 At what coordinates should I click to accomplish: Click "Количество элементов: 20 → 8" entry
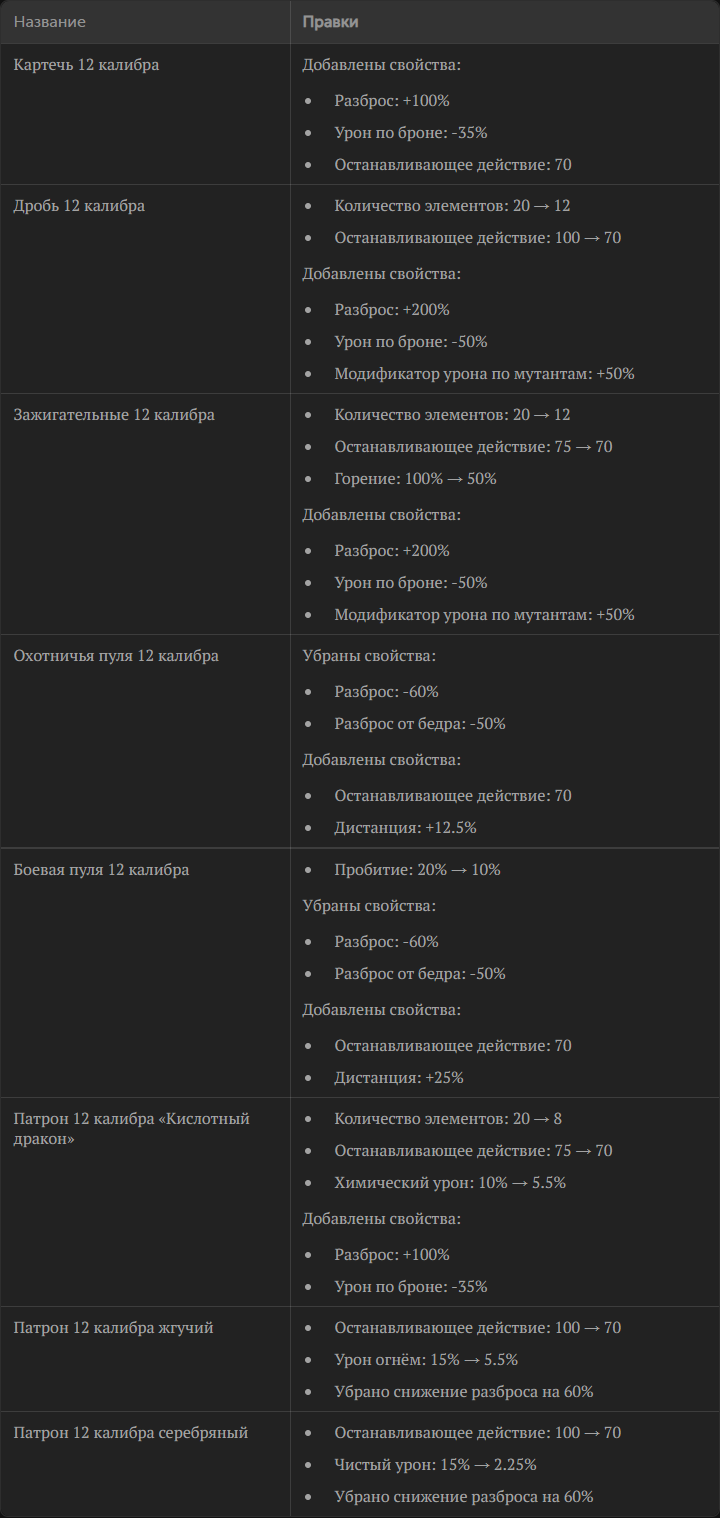coord(448,1119)
